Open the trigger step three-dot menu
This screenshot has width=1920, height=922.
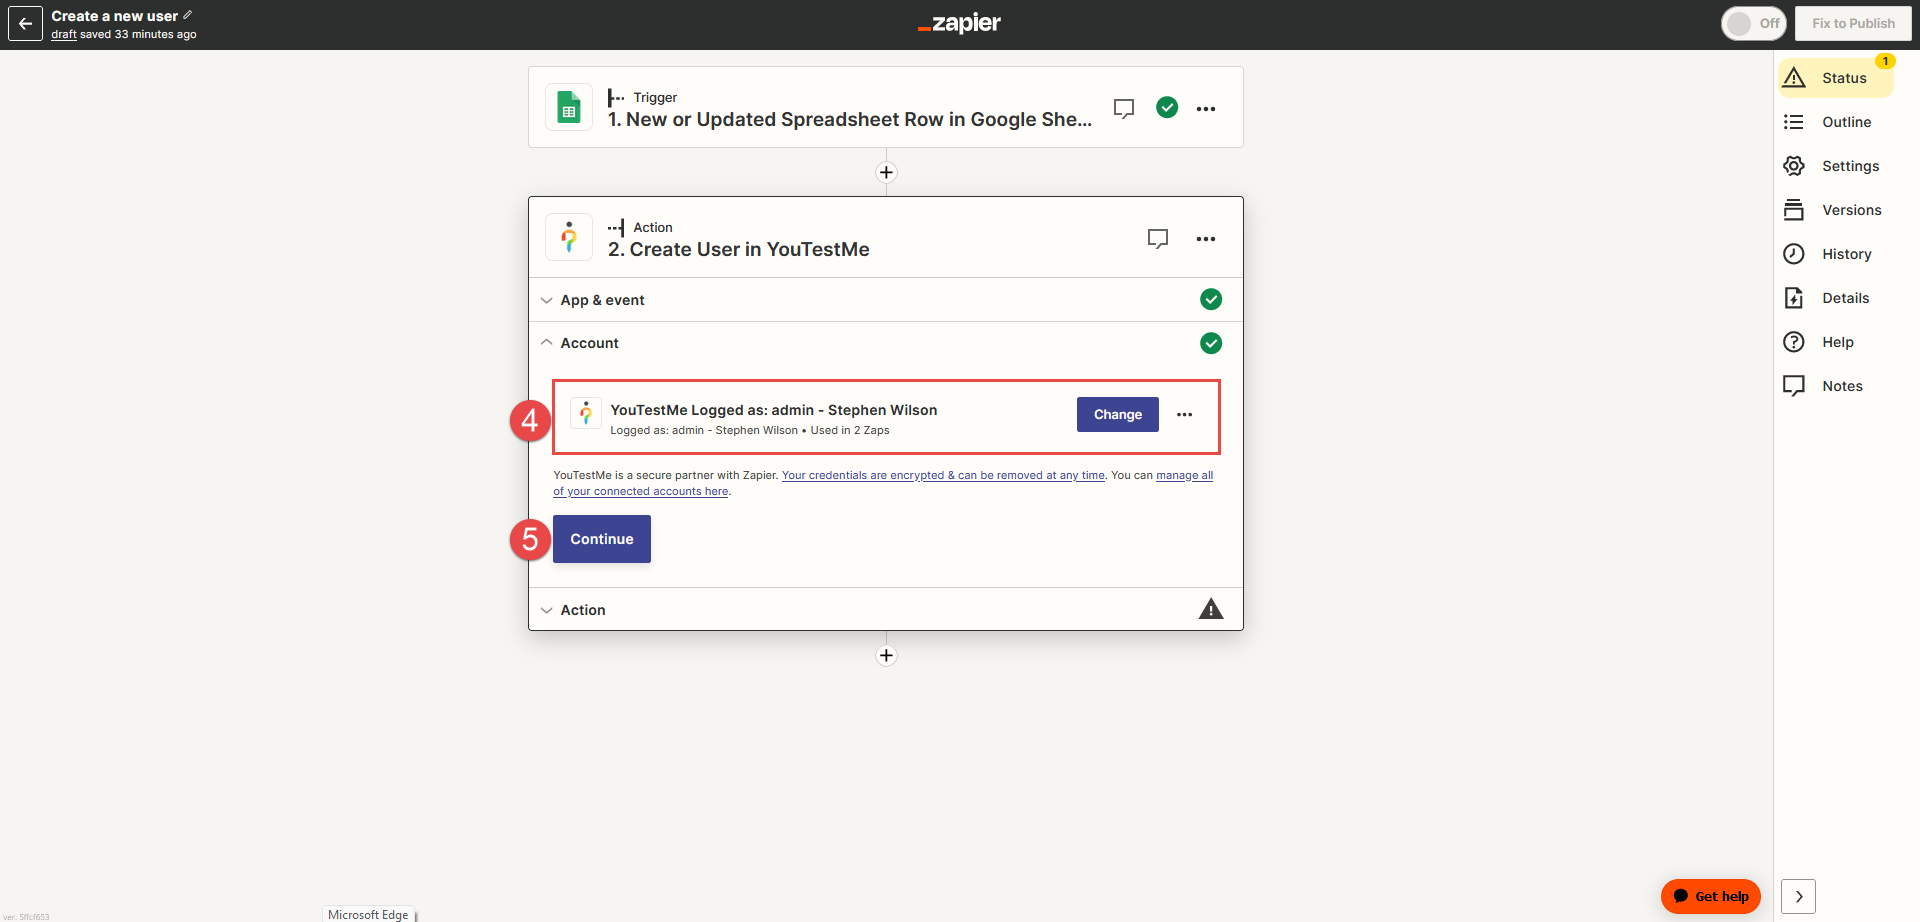[x=1206, y=108]
